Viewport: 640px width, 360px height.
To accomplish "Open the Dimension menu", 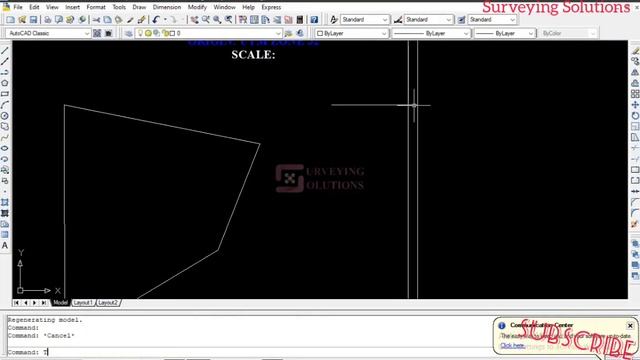I will coord(167,7).
